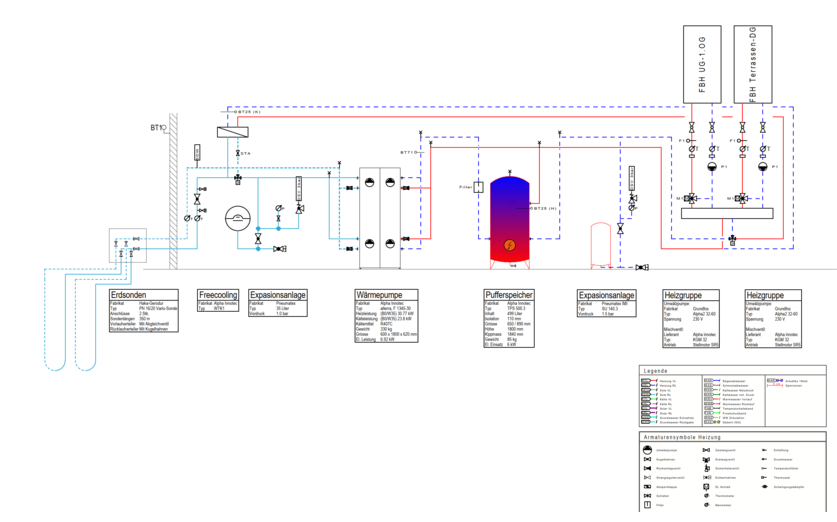Click the WW Zirkulation legend entry
The width and height of the screenshot is (837, 522).
tap(725, 418)
